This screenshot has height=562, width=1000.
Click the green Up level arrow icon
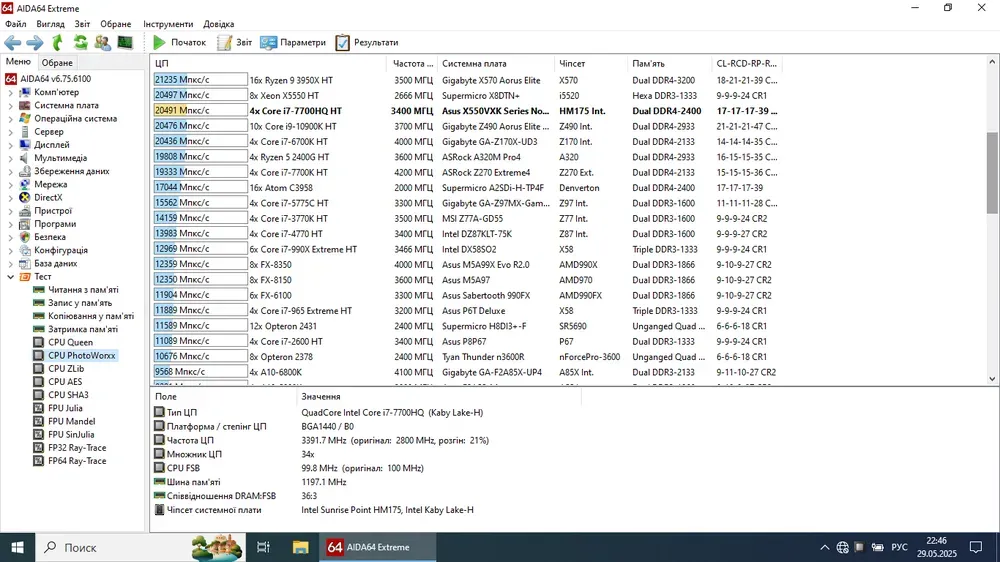click(57, 43)
